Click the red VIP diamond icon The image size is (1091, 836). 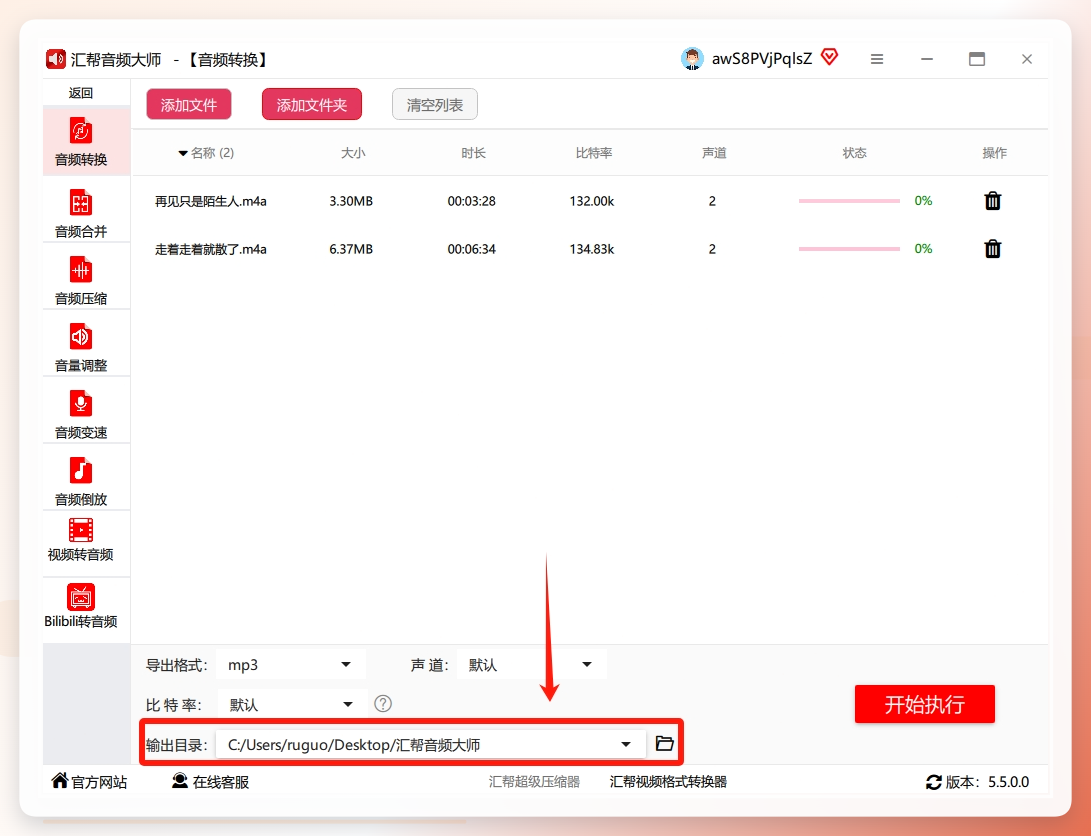pyautogui.click(x=829, y=57)
